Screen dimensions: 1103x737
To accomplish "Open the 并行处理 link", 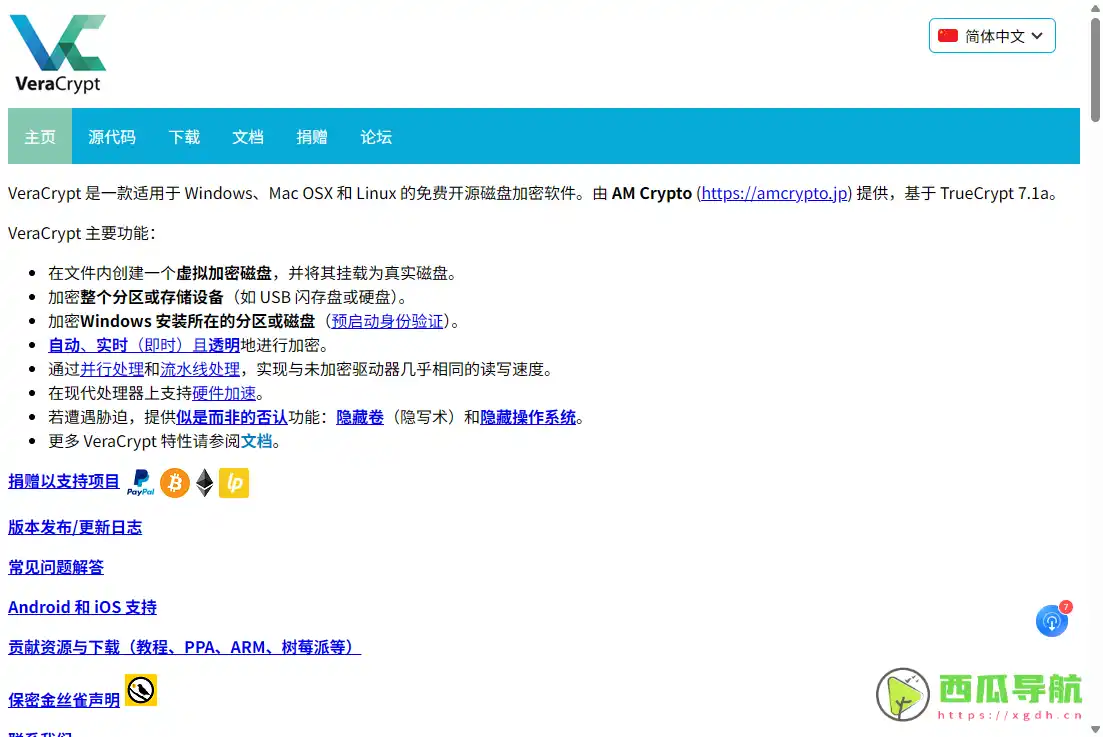I will click(x=112, y=369).
